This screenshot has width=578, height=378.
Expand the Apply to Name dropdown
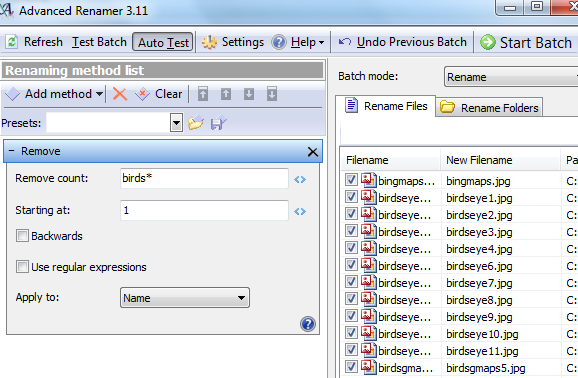pos(185,298)
